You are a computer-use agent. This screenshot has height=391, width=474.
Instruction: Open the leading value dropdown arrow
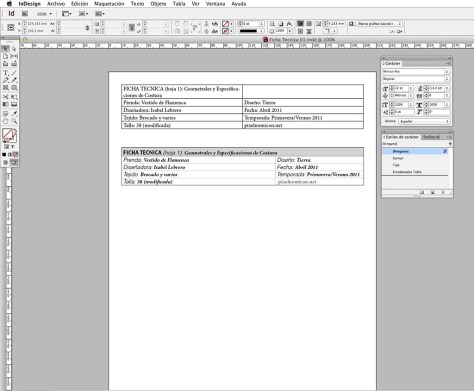pyautogui.click(x=447, y=88)
